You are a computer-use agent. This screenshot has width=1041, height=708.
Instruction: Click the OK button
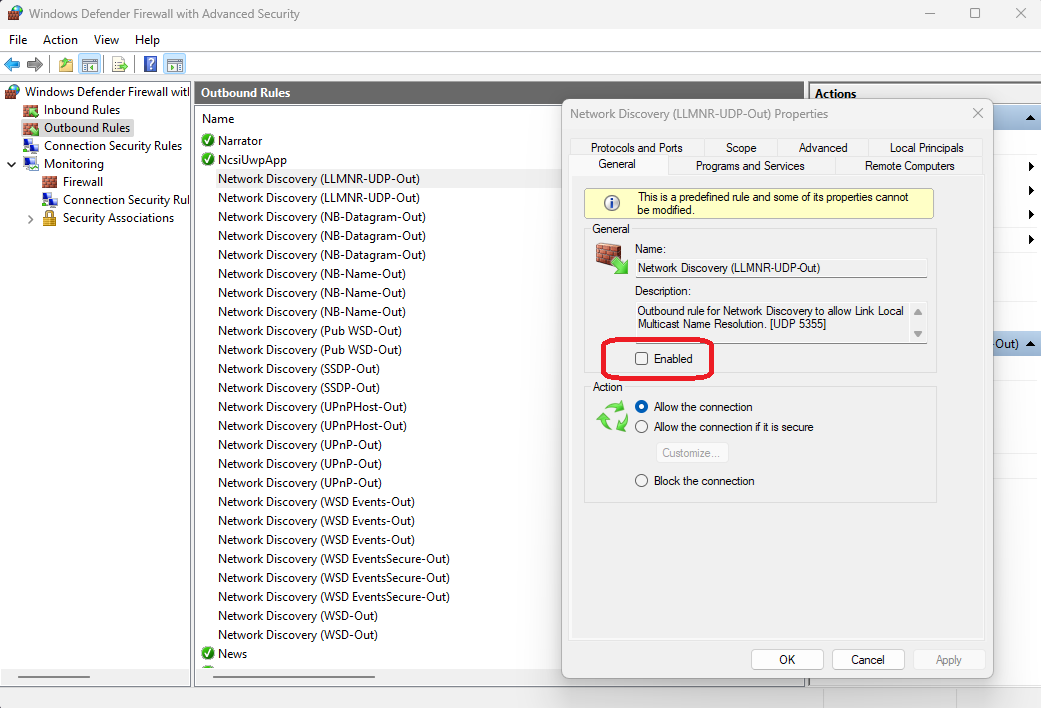787,660
